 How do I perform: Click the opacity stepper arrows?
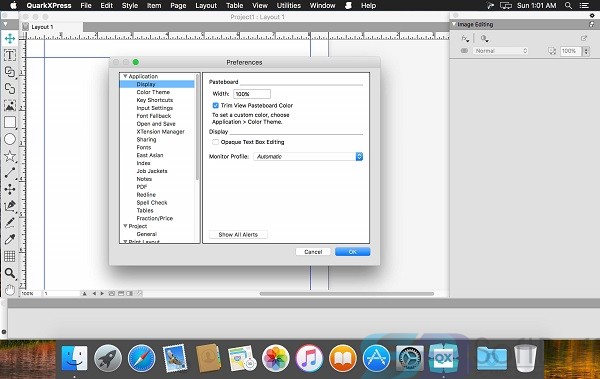(586, 51)
